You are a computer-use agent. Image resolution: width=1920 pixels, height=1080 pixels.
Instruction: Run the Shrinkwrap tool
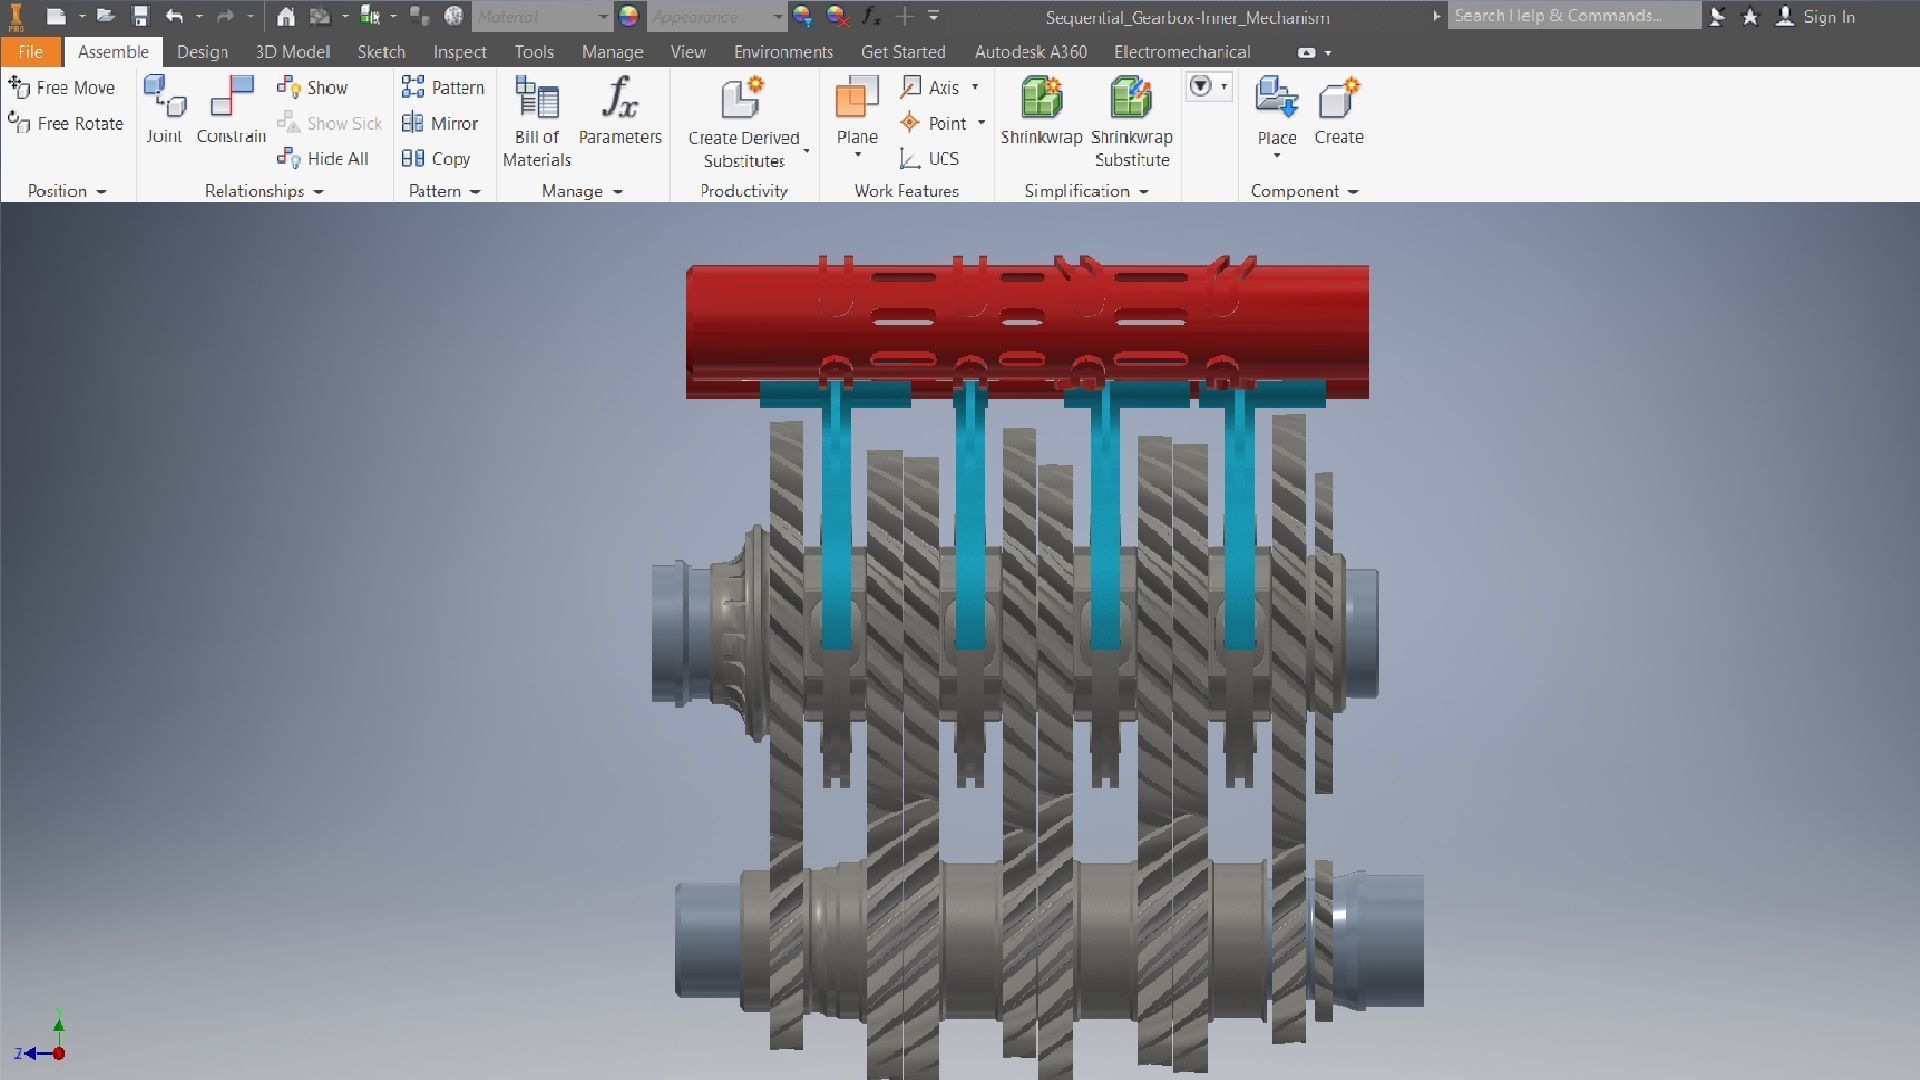pyautogui.click(x=1041, y=109)
